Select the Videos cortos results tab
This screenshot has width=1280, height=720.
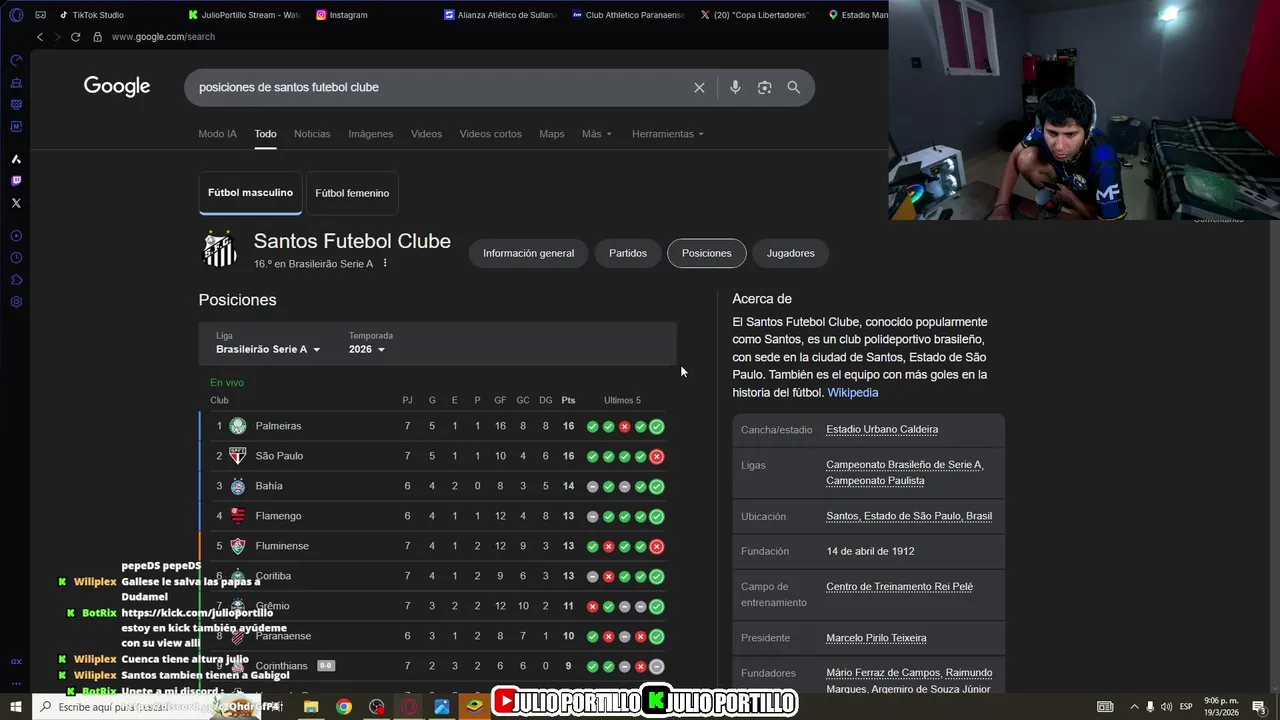tap(490, 134)
